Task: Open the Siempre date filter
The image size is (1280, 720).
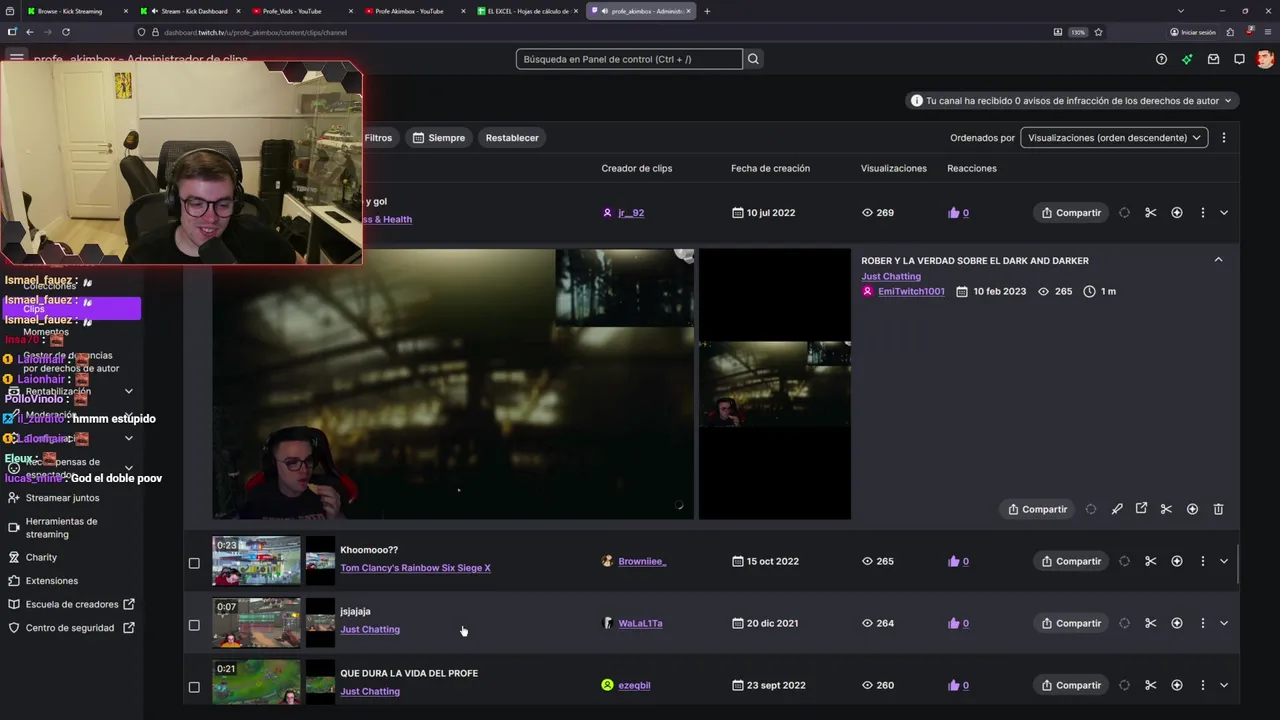Action: [x=439, y=137]
